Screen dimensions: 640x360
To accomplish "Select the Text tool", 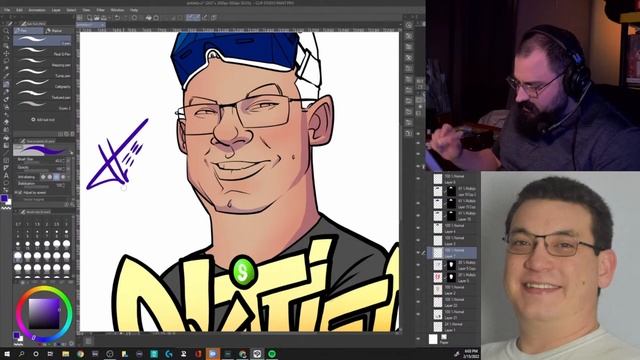I will [x=6, y=176].
